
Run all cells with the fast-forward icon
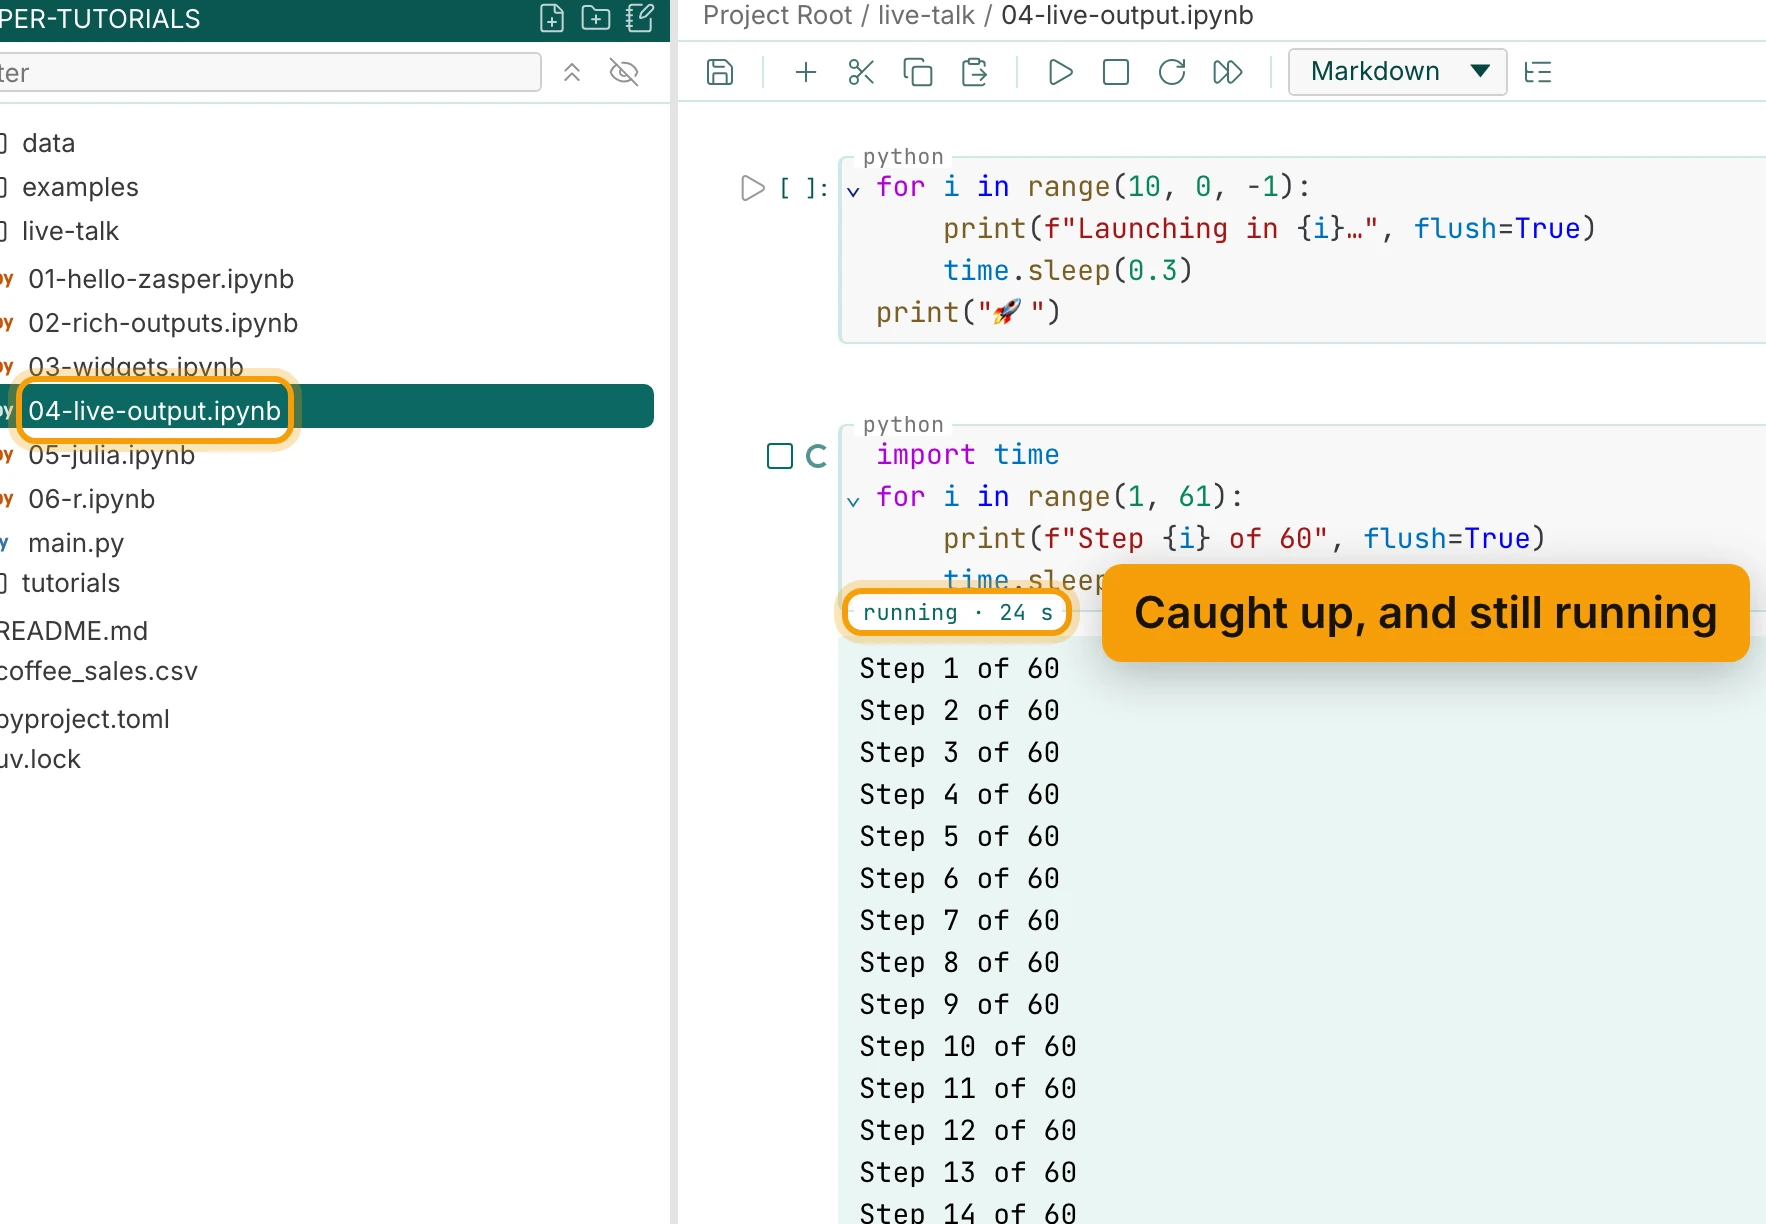(x=1228, y=72)
